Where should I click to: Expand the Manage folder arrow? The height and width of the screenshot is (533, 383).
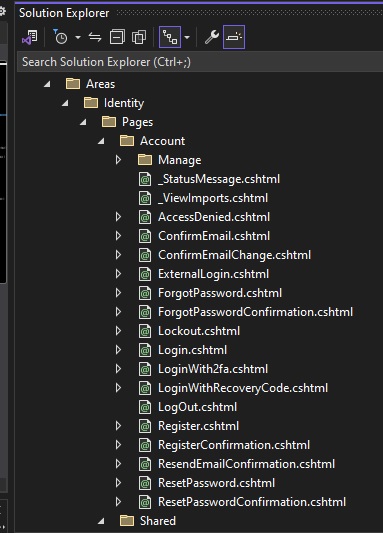coord(118,160)
